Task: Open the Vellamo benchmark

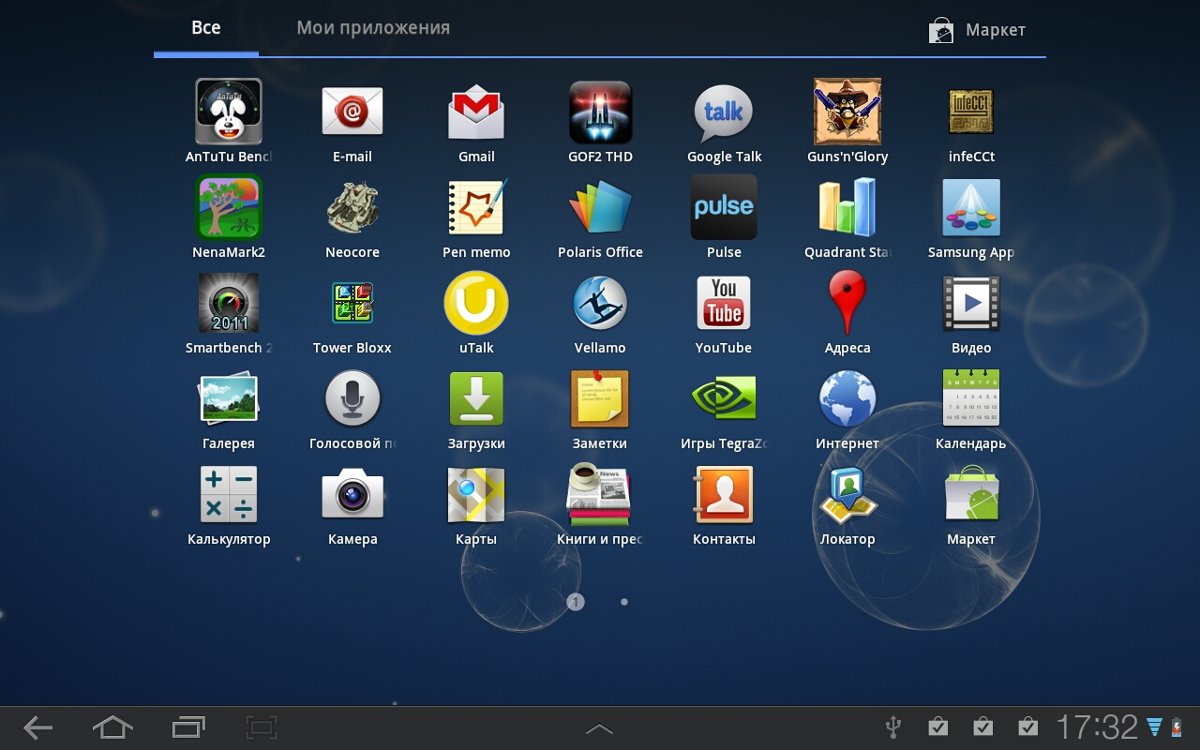Action: pyautogui.click(x=600, y=303)
